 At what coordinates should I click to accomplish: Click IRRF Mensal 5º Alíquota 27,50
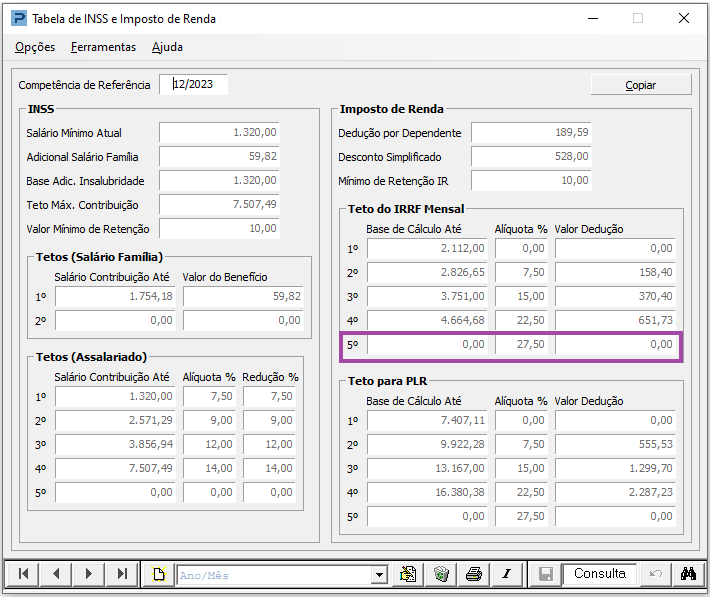(x=521, y=344)
